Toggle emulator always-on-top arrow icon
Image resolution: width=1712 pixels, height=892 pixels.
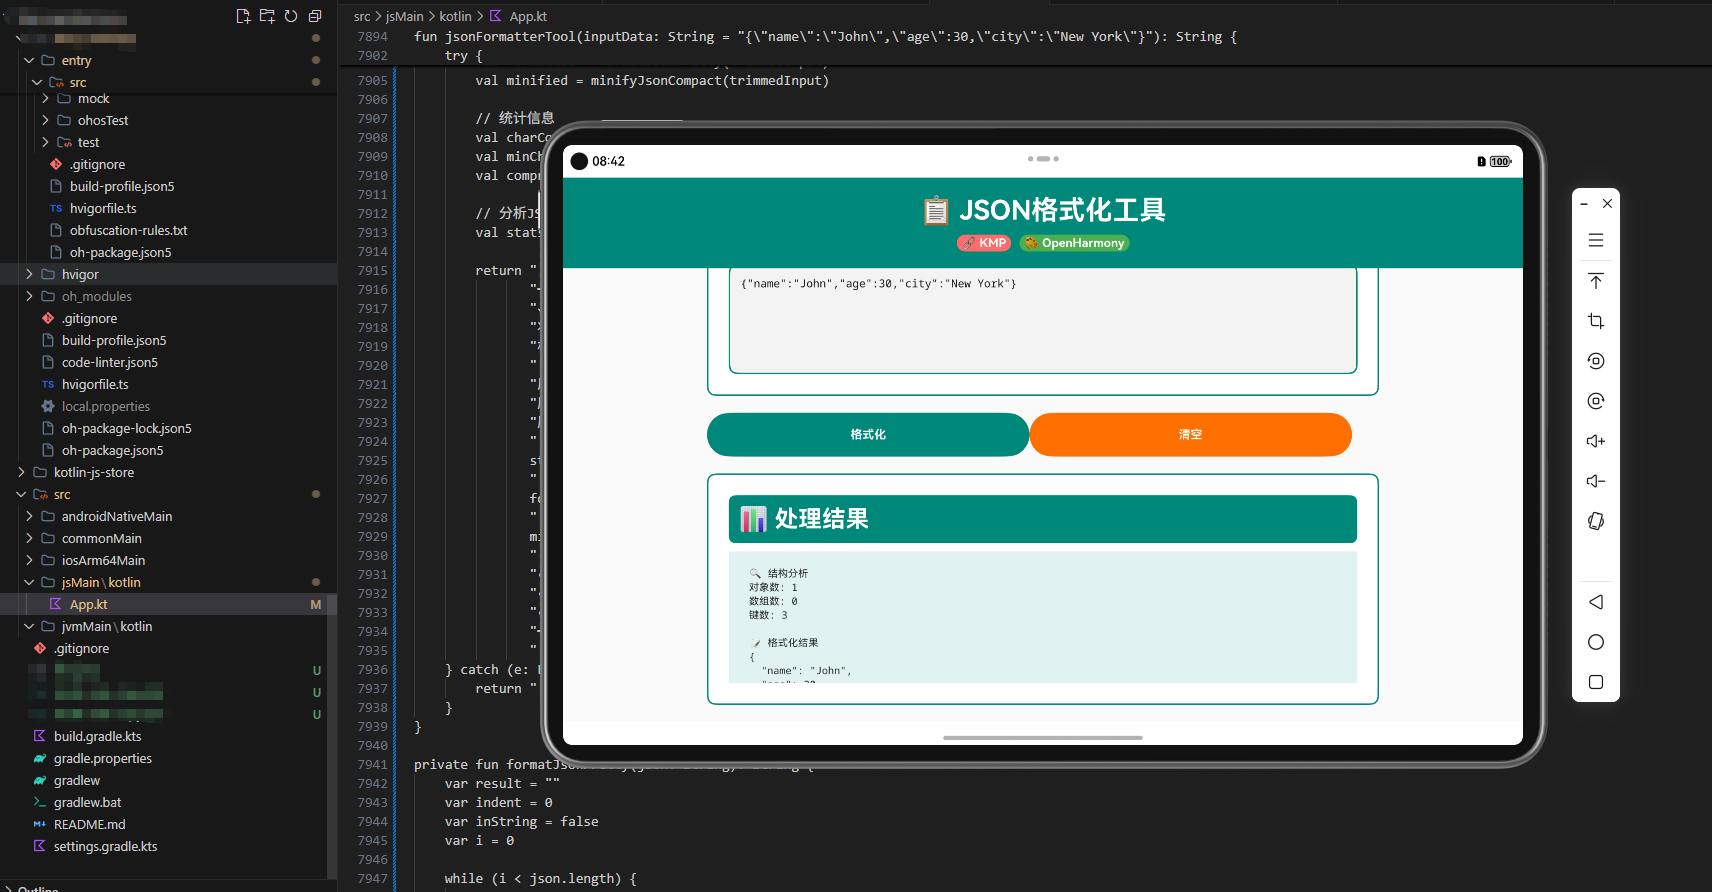[x=1596, y=281]
